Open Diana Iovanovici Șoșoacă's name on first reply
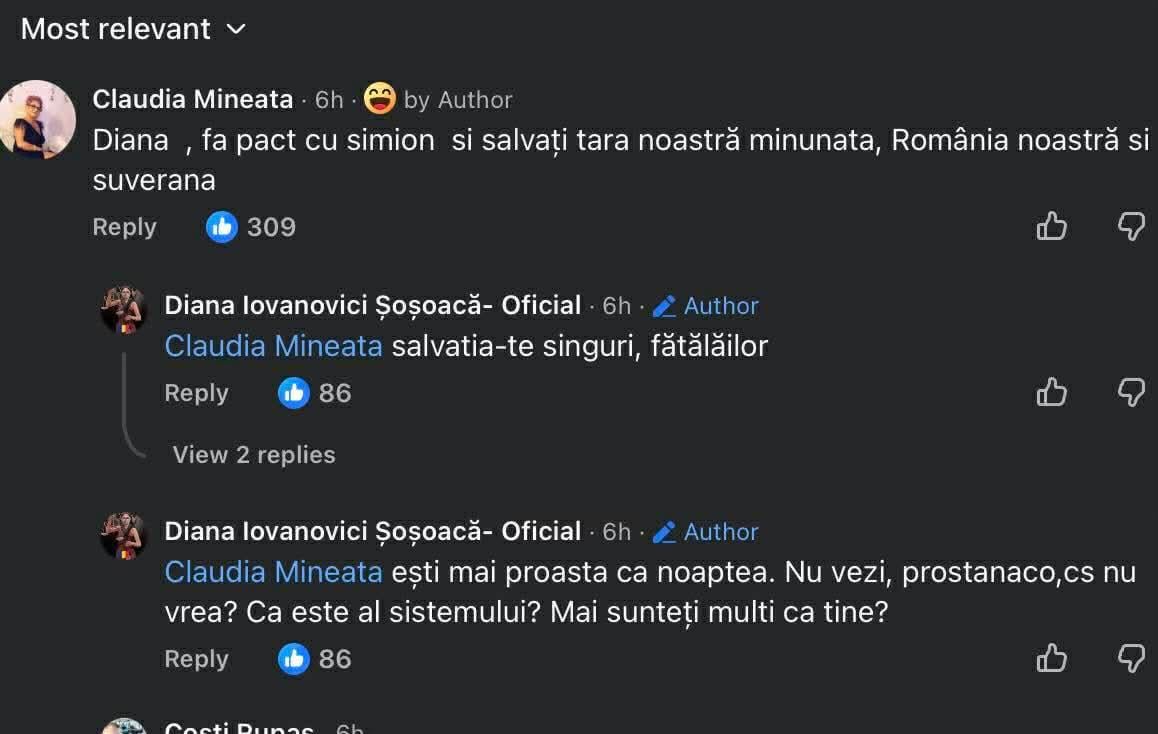 (372, 305)
